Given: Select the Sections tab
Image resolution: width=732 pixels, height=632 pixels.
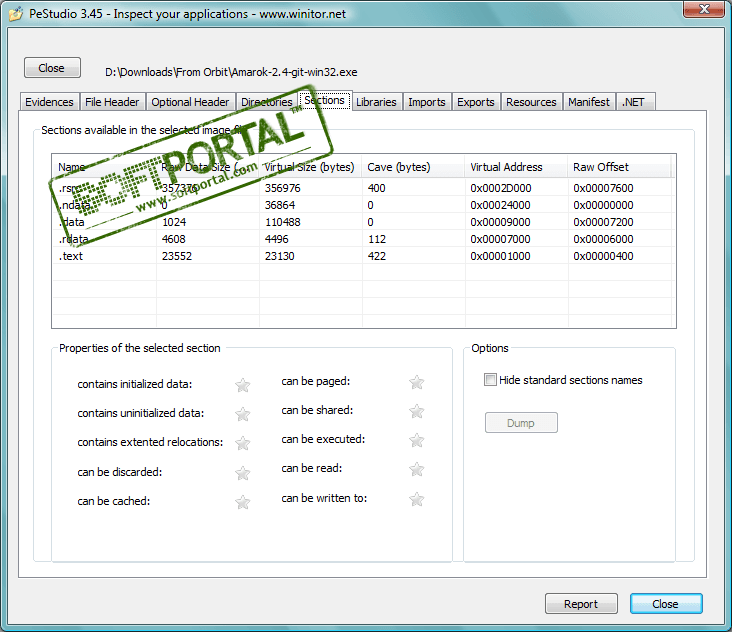Looking at the screenshot, I should click(x=325, y=100).
